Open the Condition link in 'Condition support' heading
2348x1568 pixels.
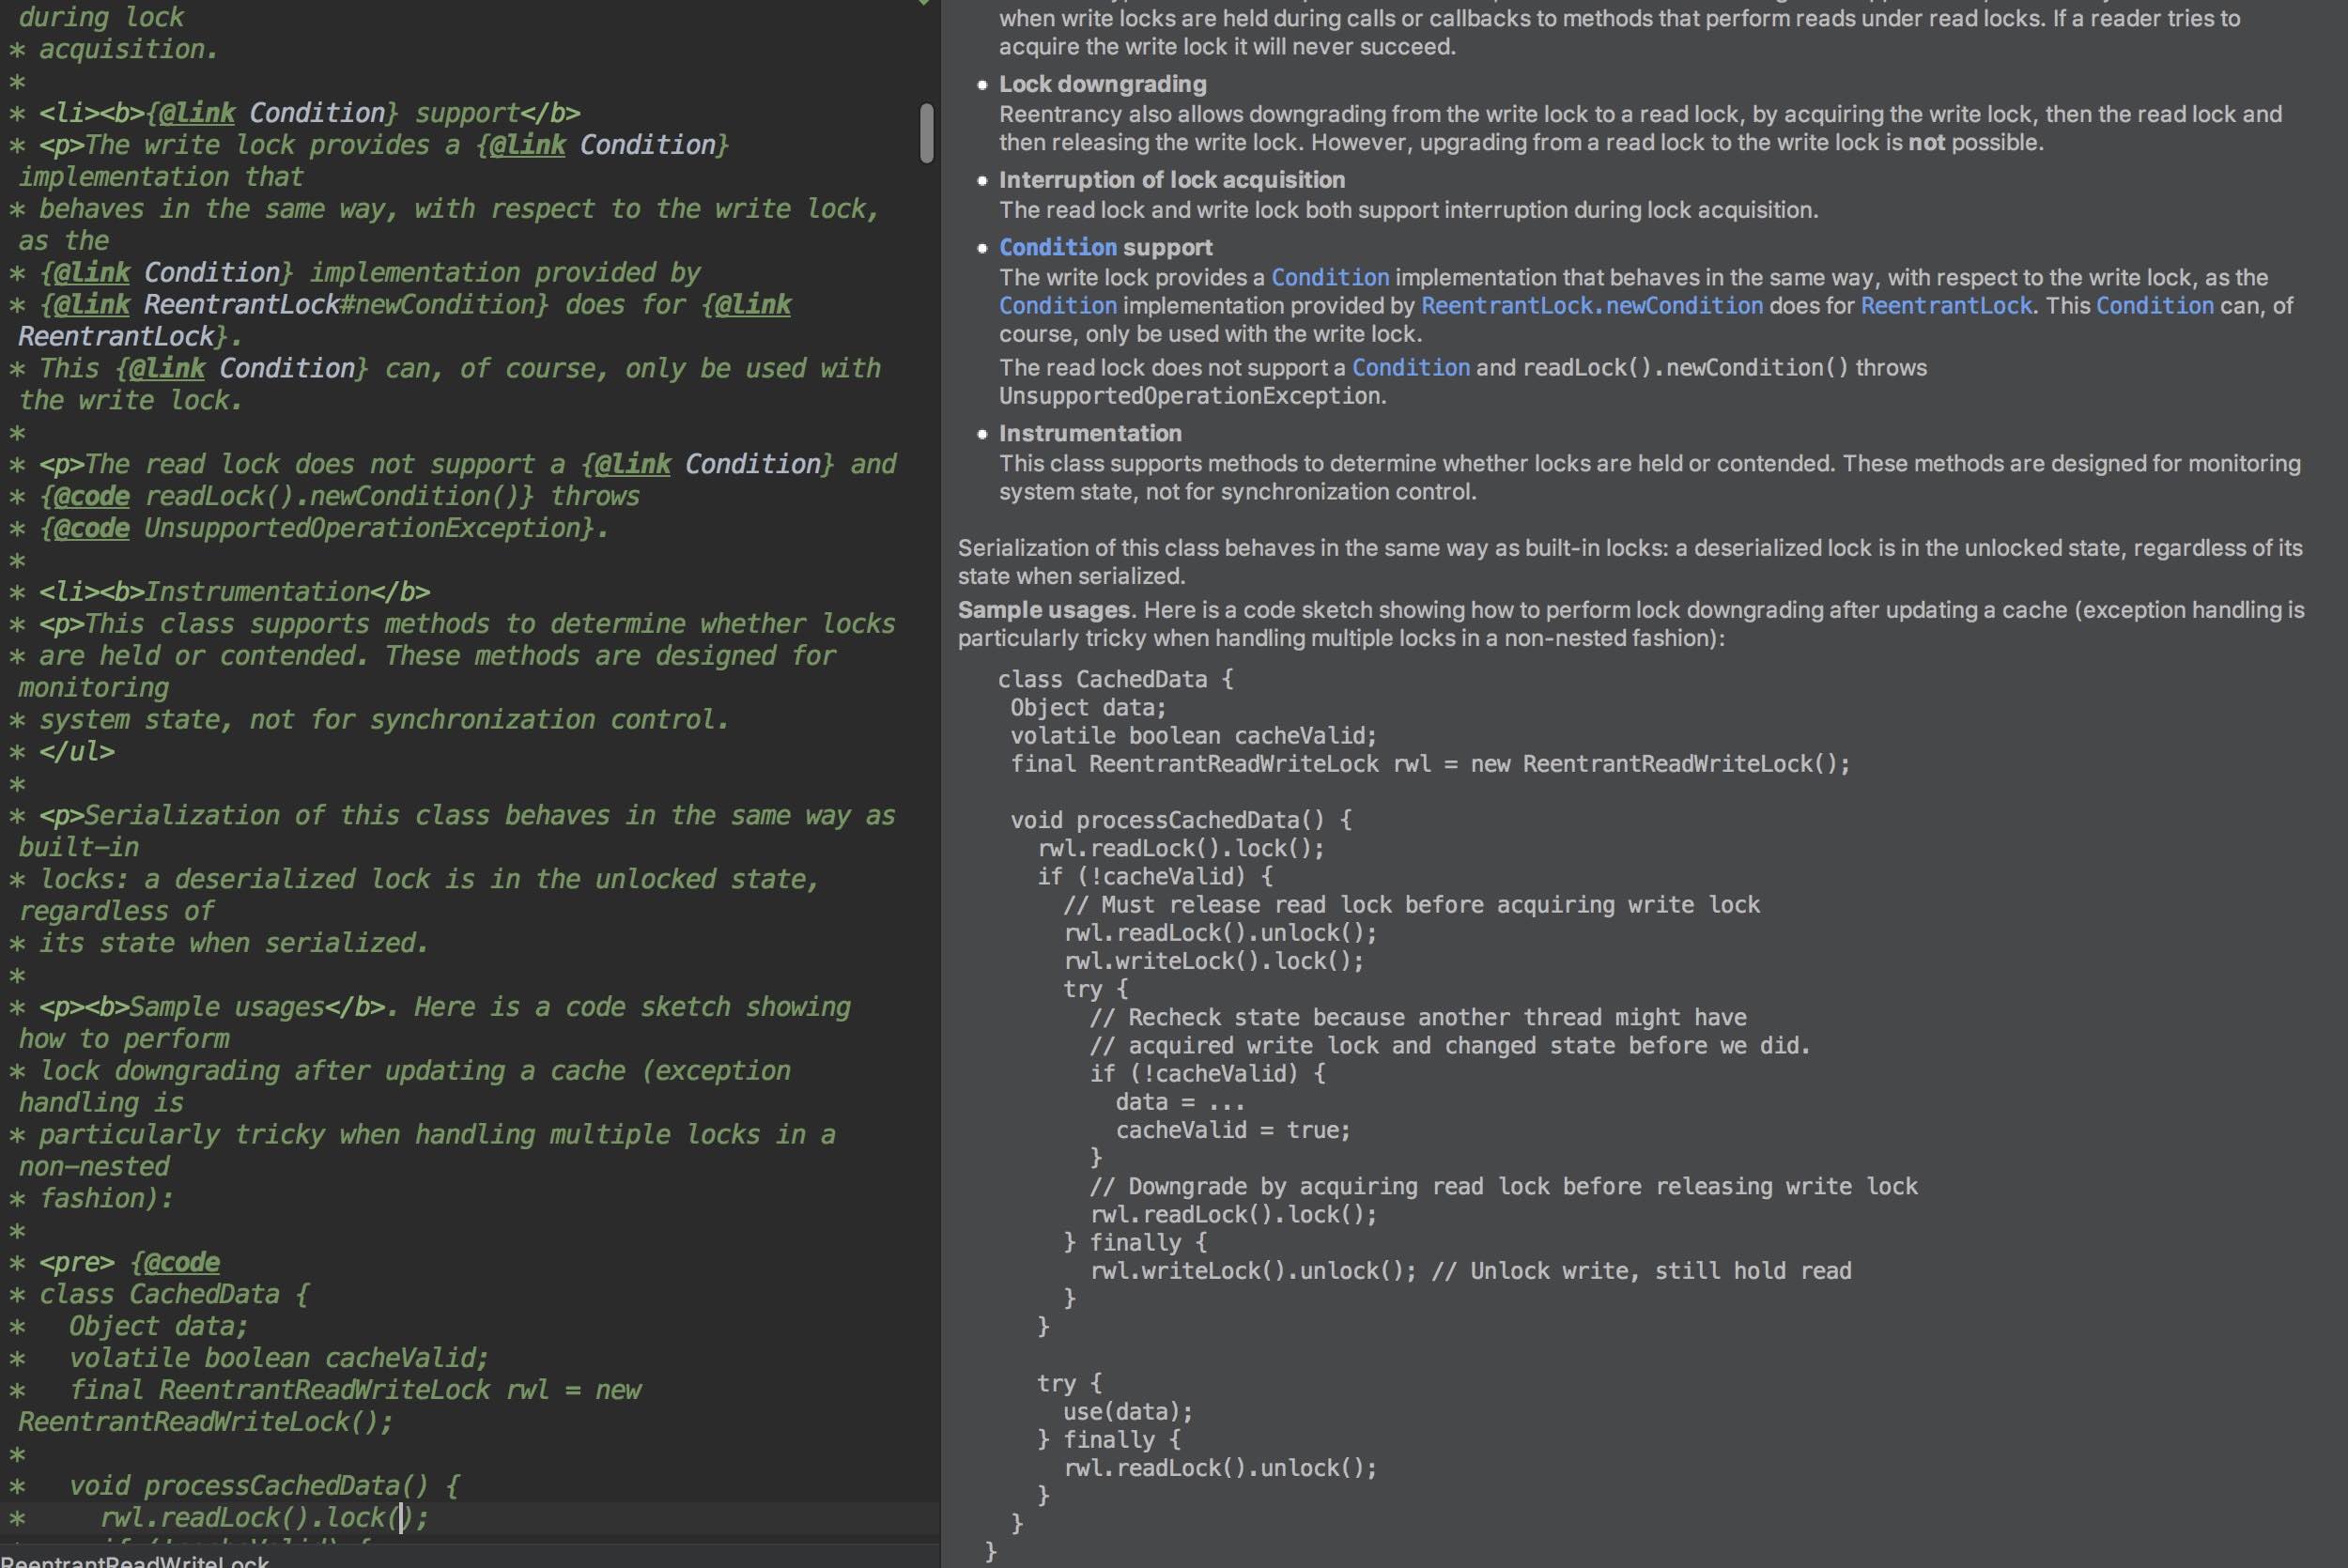click(x=1057, y=247)
